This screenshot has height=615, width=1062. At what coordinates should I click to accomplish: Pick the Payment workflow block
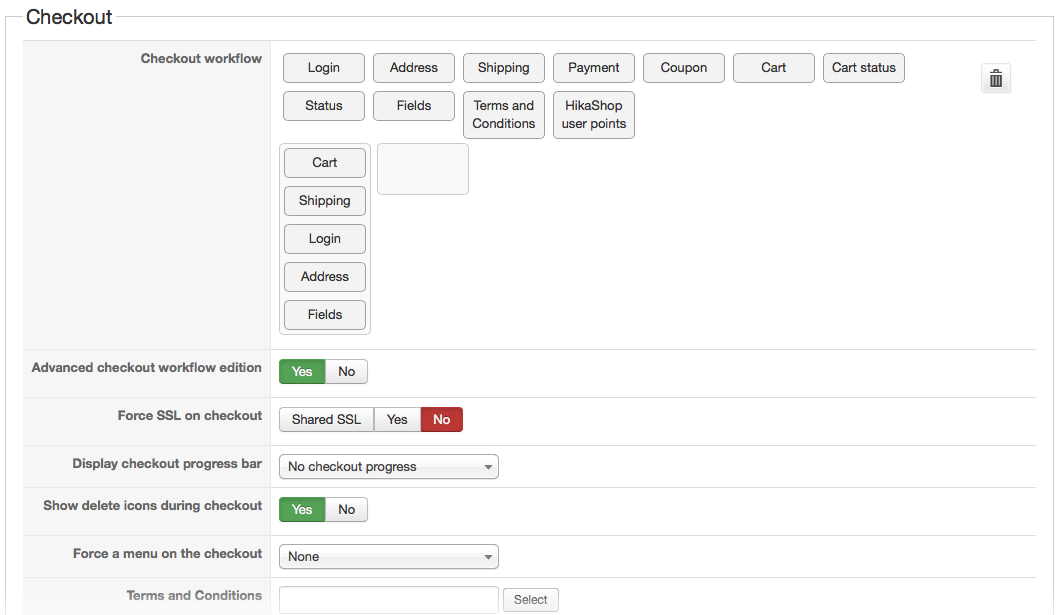tap(594, 68)
